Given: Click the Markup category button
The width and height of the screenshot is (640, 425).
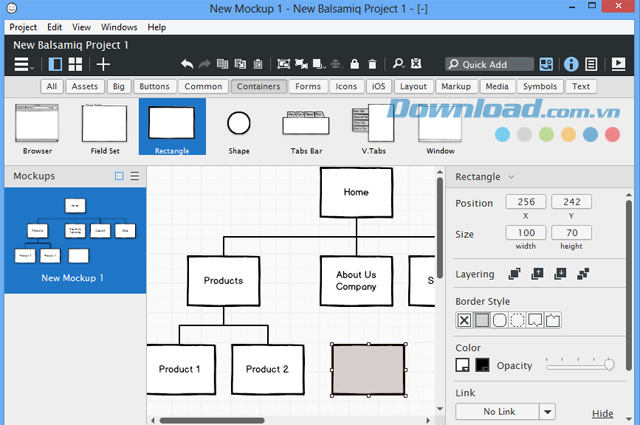Looking at the screenshot, I should click(456, 86).
